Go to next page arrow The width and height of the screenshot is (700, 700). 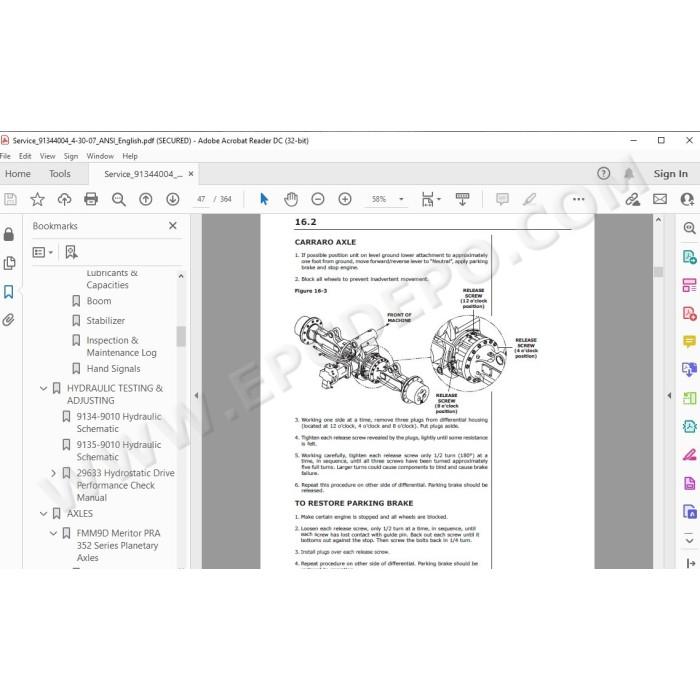(173, 199)
